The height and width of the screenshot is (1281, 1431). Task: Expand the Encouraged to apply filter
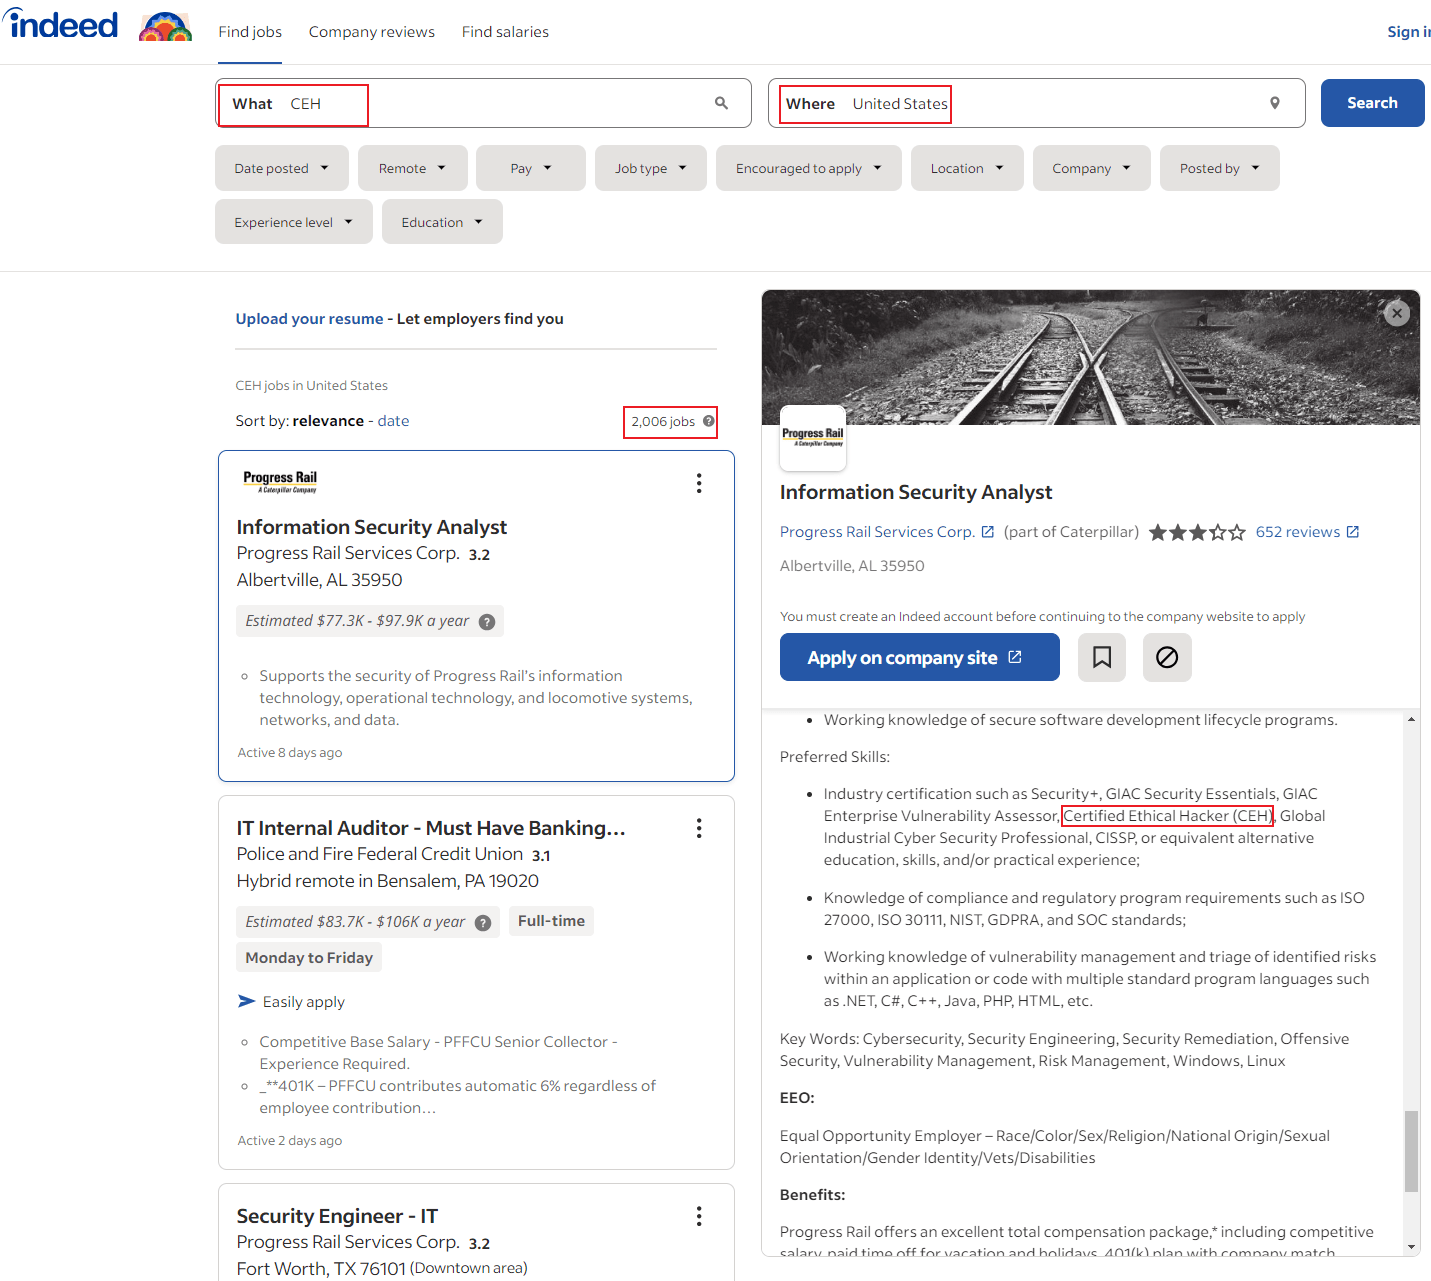(x=809, y=168)
